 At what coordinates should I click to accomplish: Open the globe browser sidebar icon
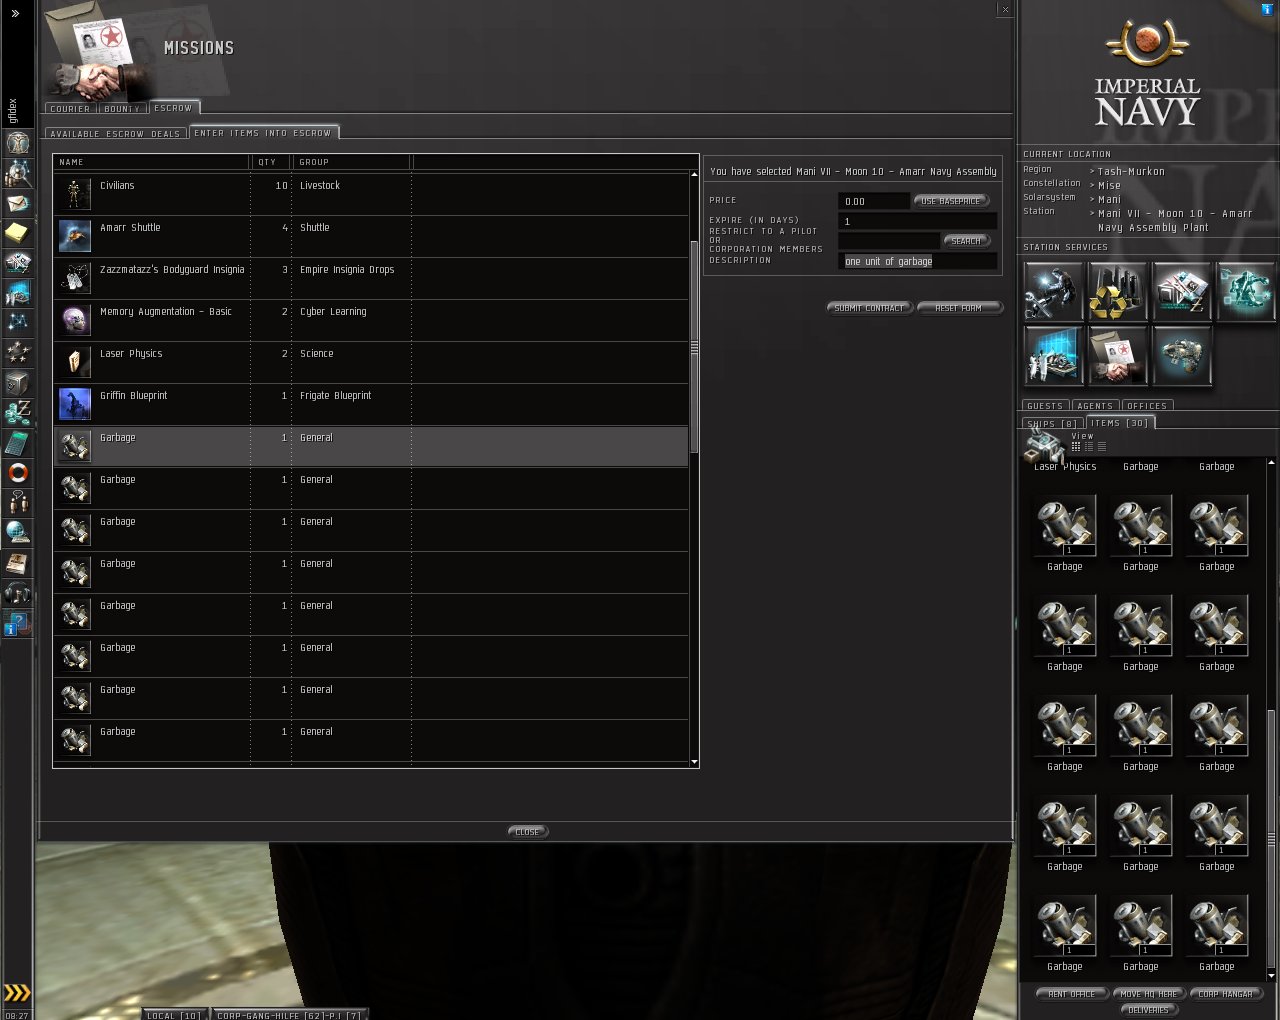17,532
